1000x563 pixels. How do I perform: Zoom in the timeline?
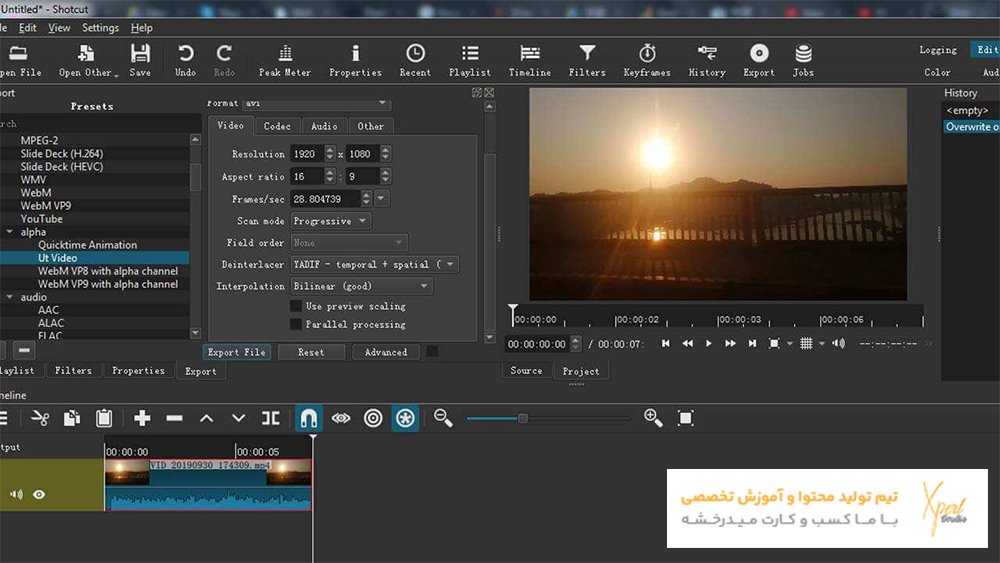(x=653, y=418)
